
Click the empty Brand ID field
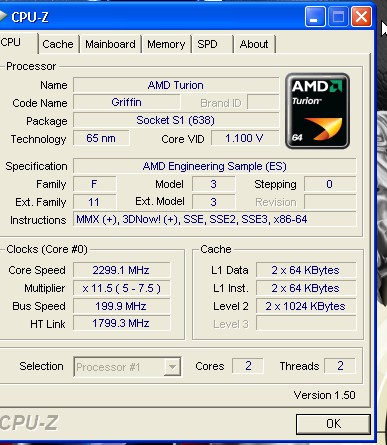coord(263,102)
